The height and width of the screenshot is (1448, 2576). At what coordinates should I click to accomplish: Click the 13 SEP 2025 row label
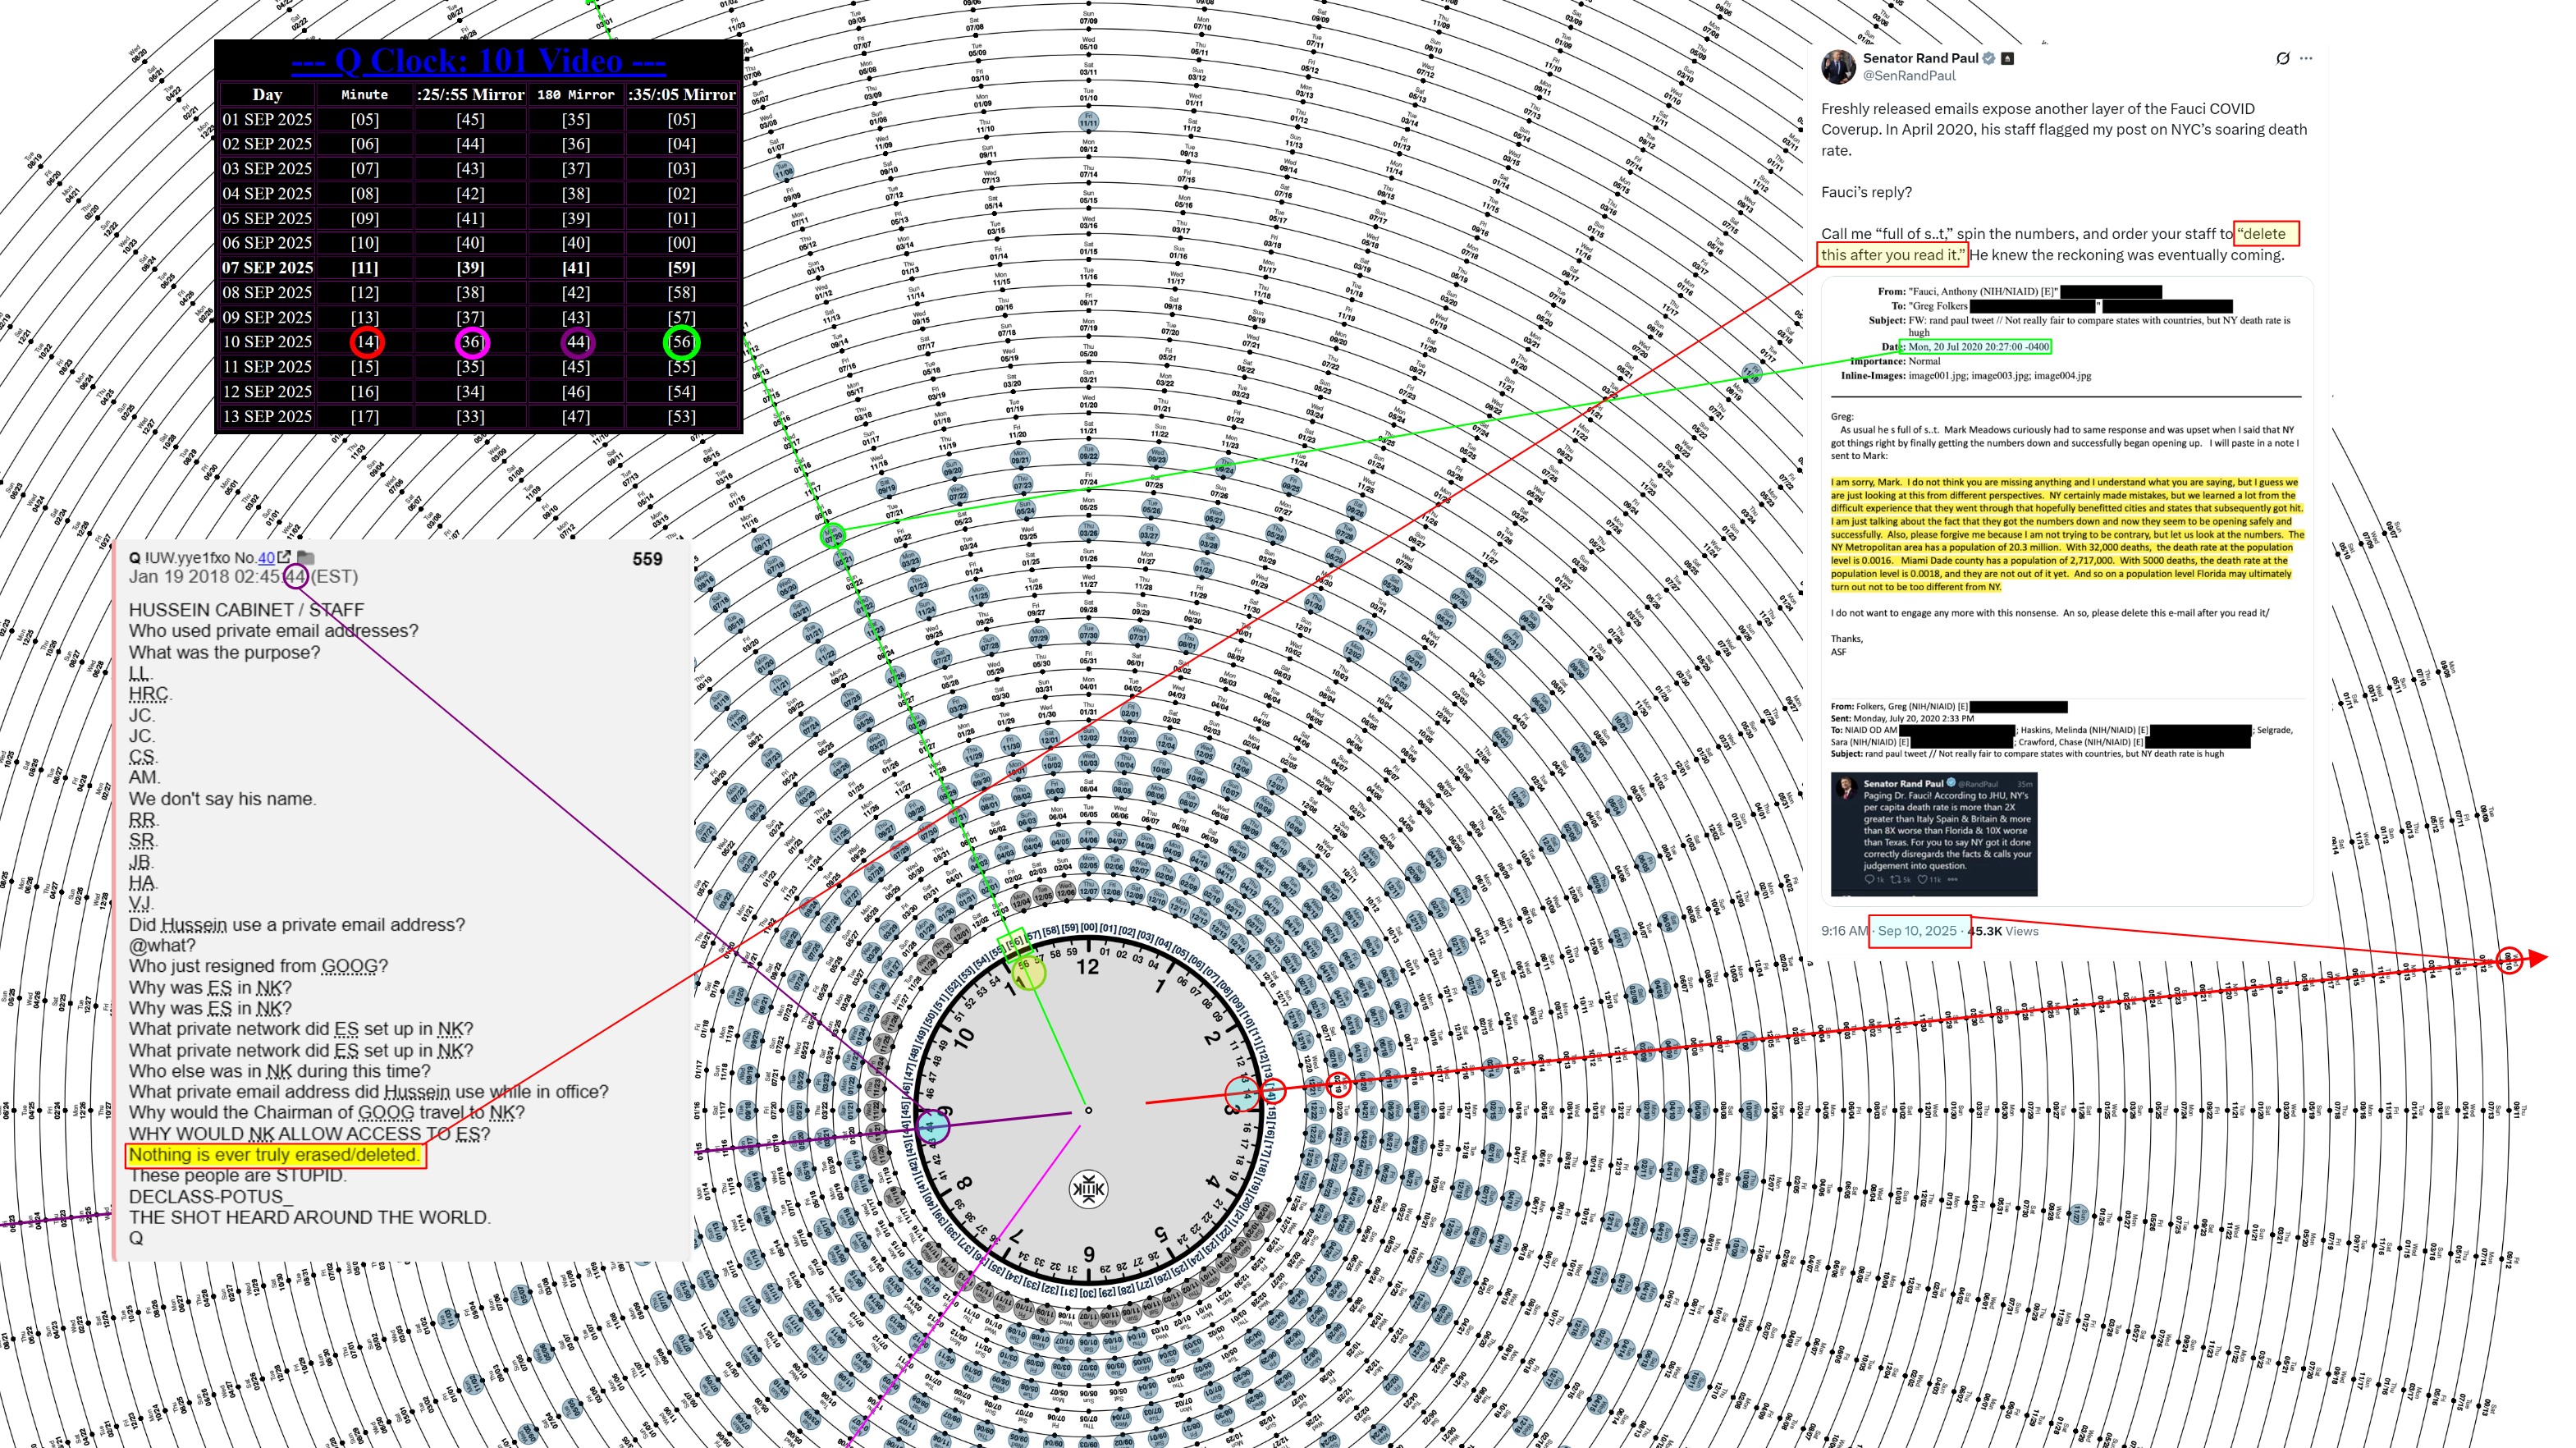(x=267, y=416)
